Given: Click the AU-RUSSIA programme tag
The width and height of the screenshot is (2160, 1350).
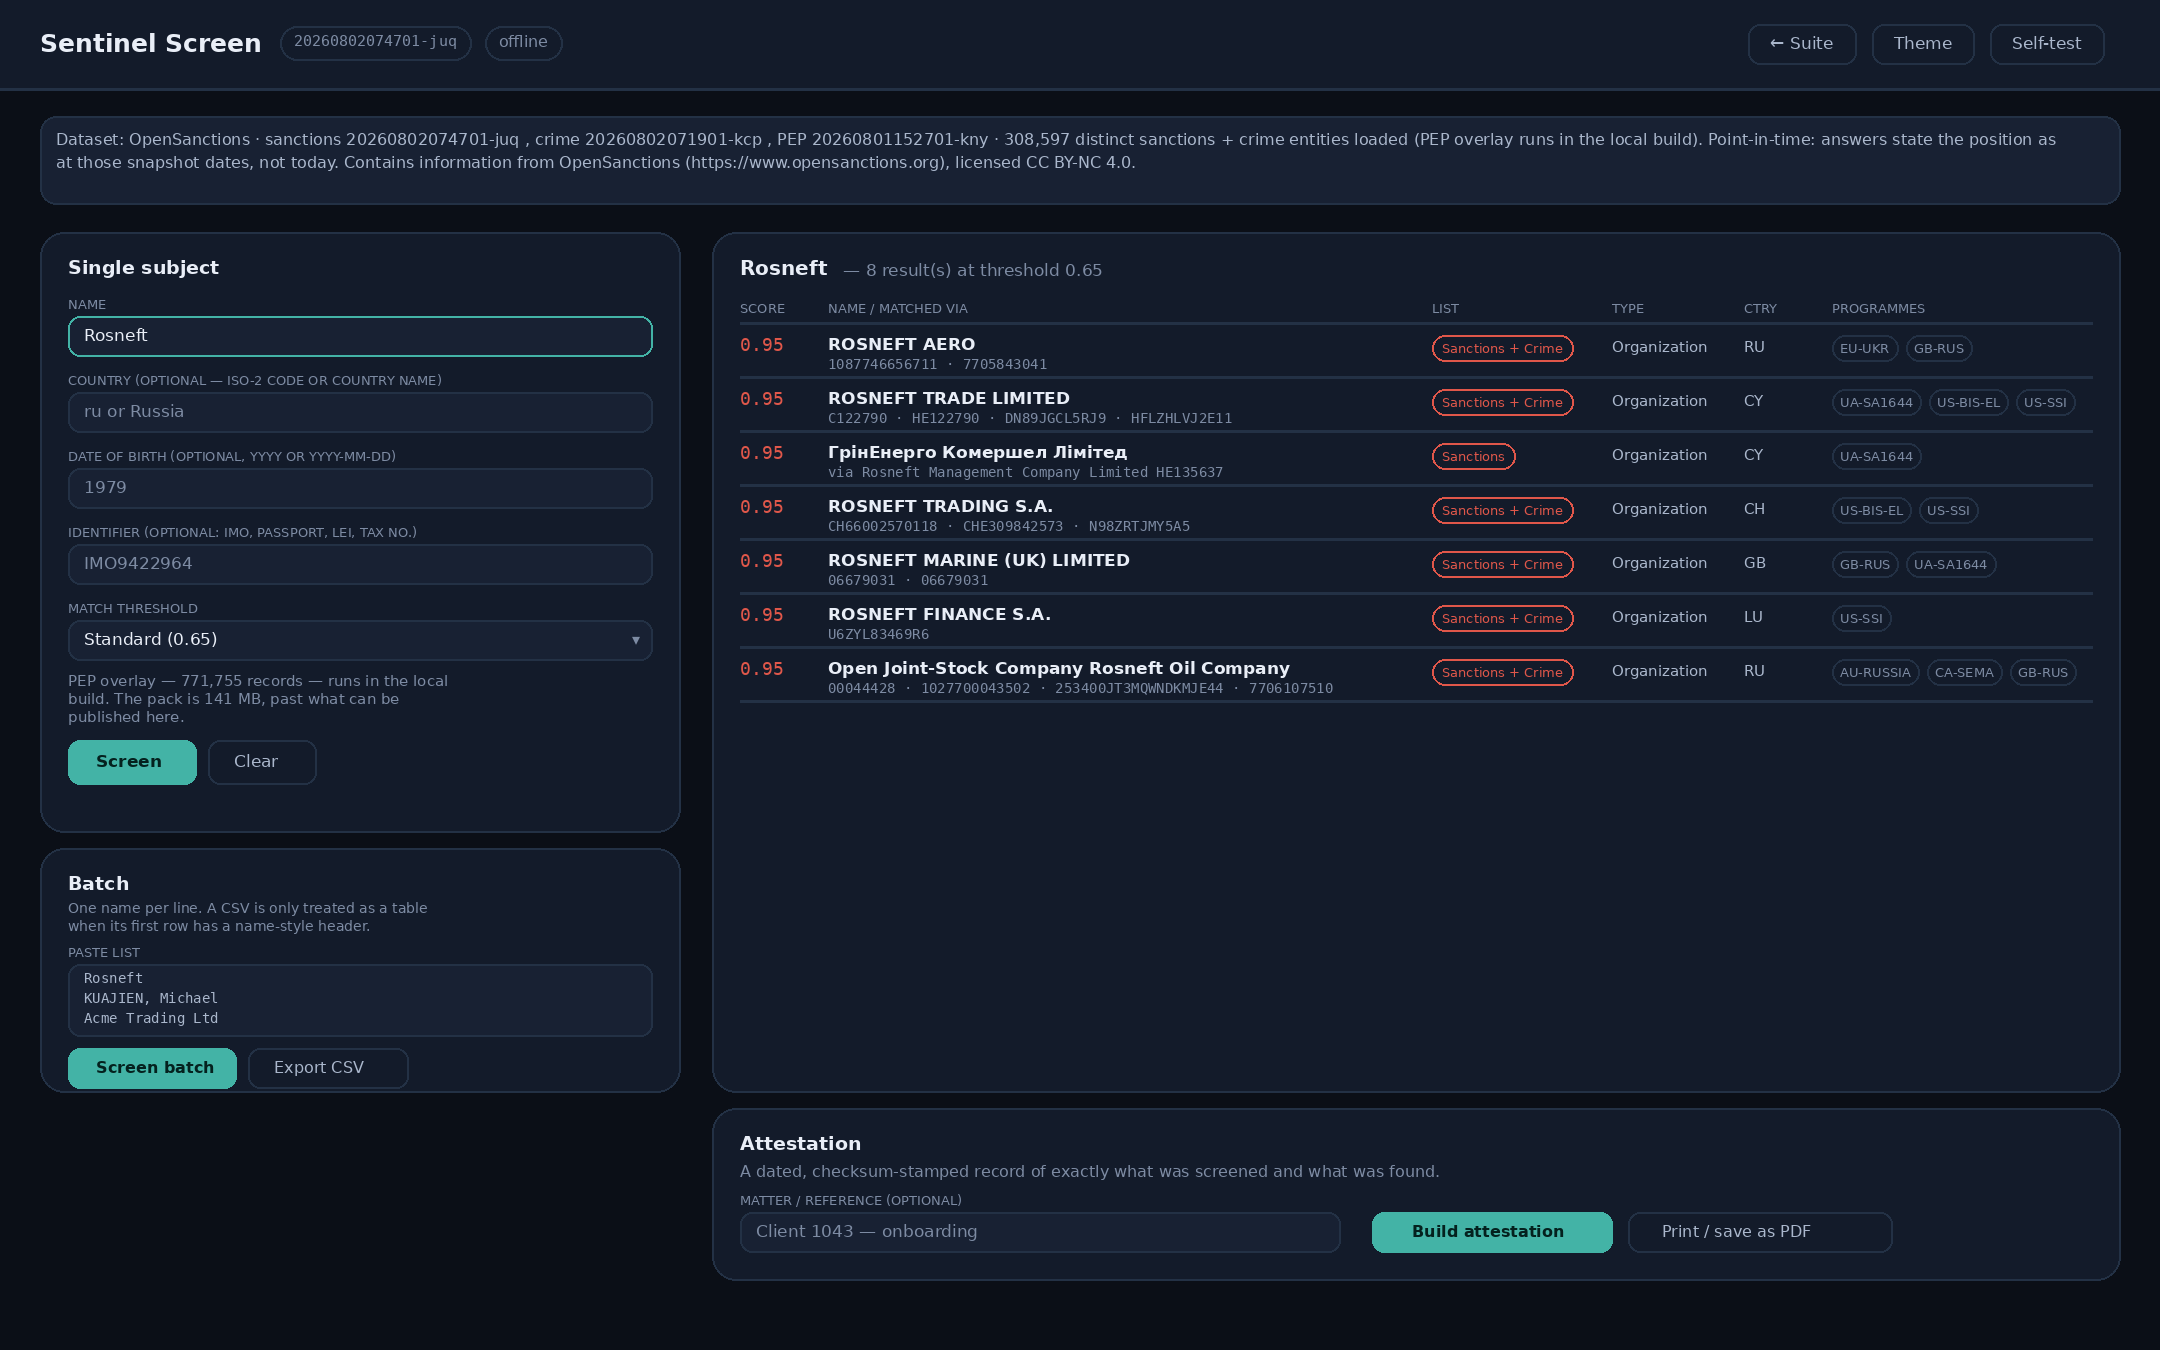Looking at the screenshot, I should tap(1875, 673).
